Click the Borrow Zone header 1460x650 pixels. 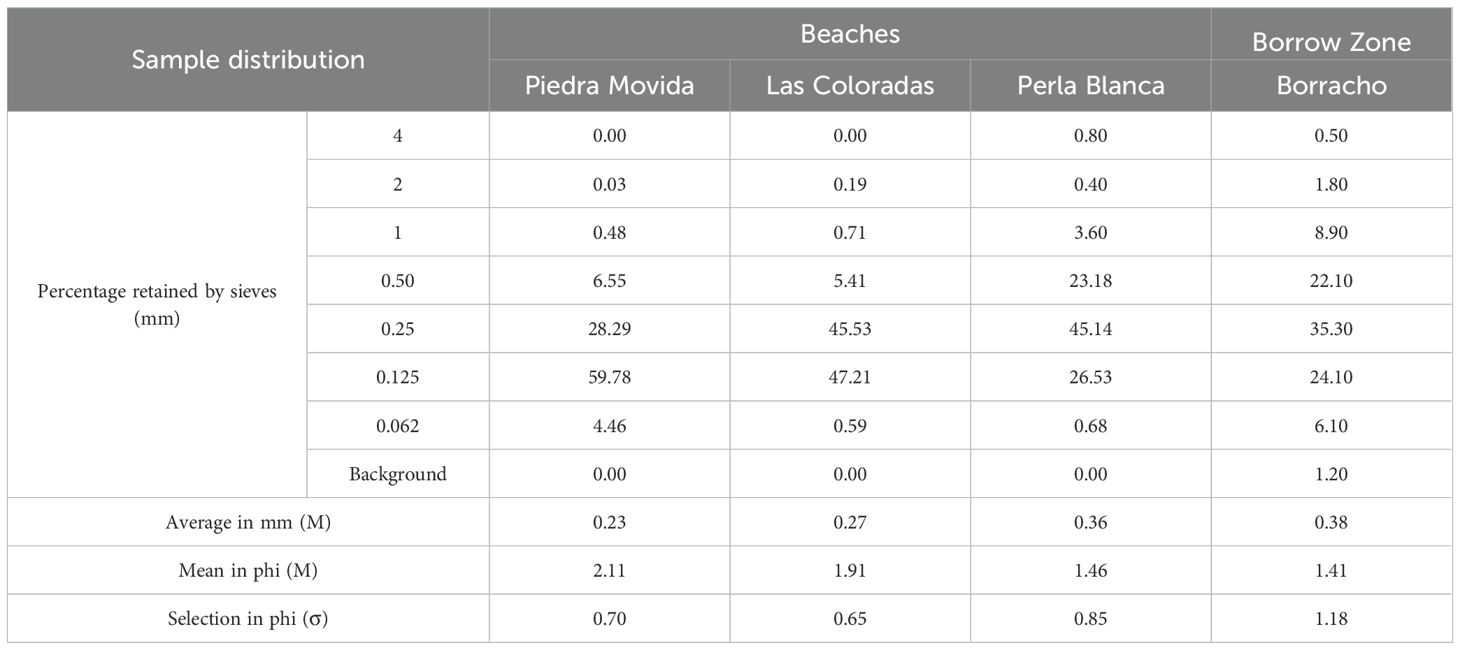coord(1331,42)
